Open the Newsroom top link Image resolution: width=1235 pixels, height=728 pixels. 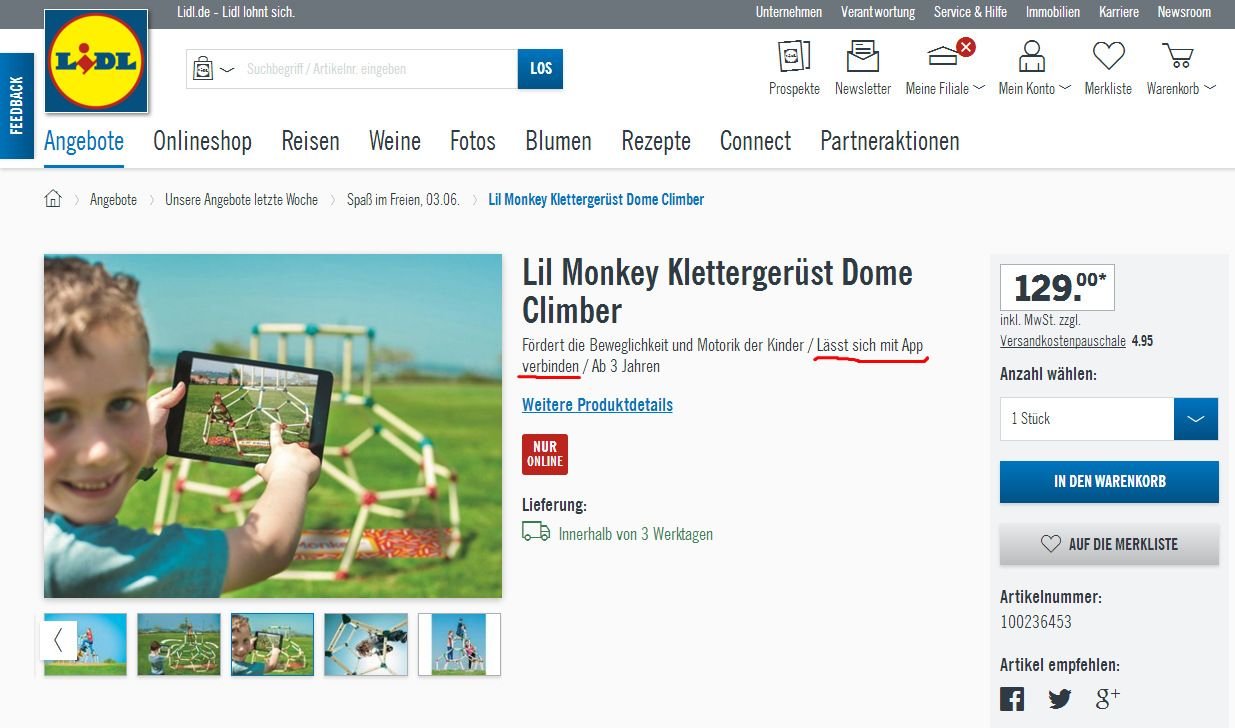[1184, 12]
